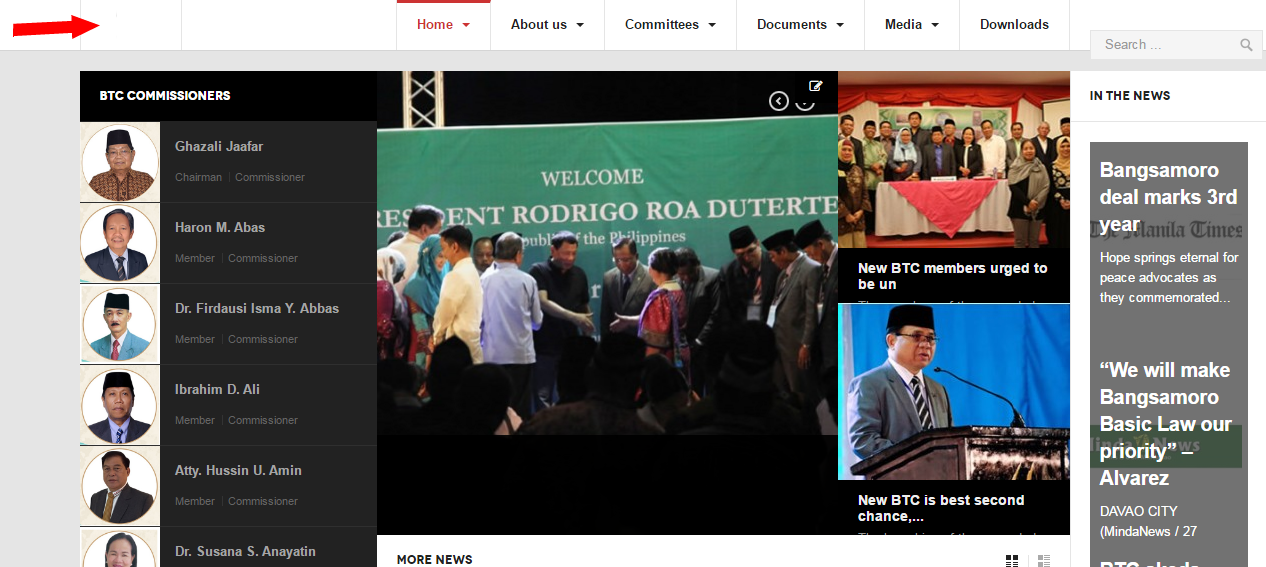Go to the previous slide with the circled arrow

(x=779, y=101)
